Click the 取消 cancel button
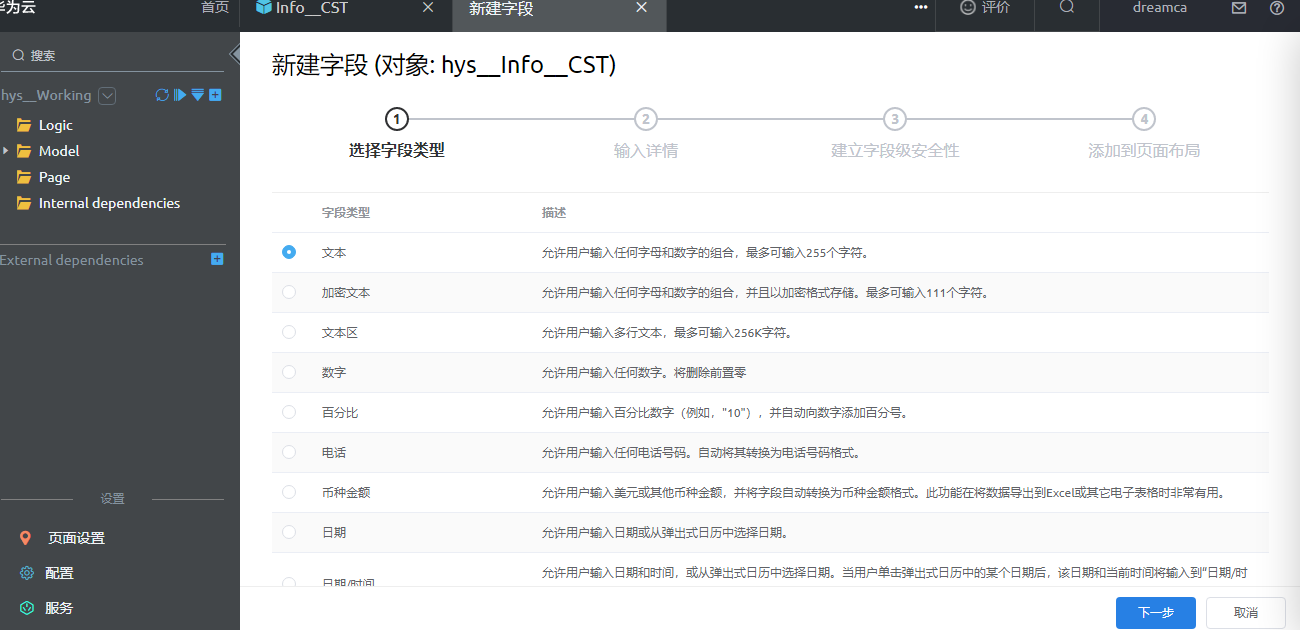 click(x=1246, y=612)
